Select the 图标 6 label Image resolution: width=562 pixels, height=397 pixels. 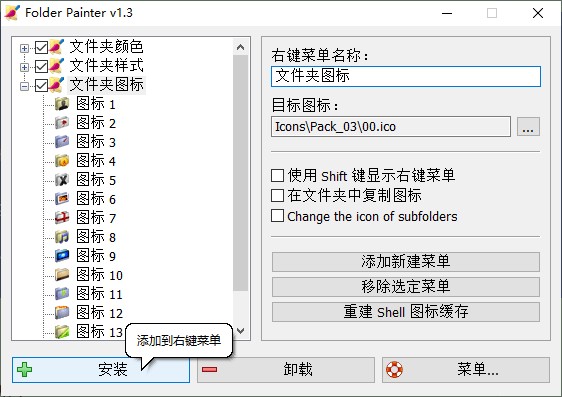pyautogui.click(x=96, y=199)
